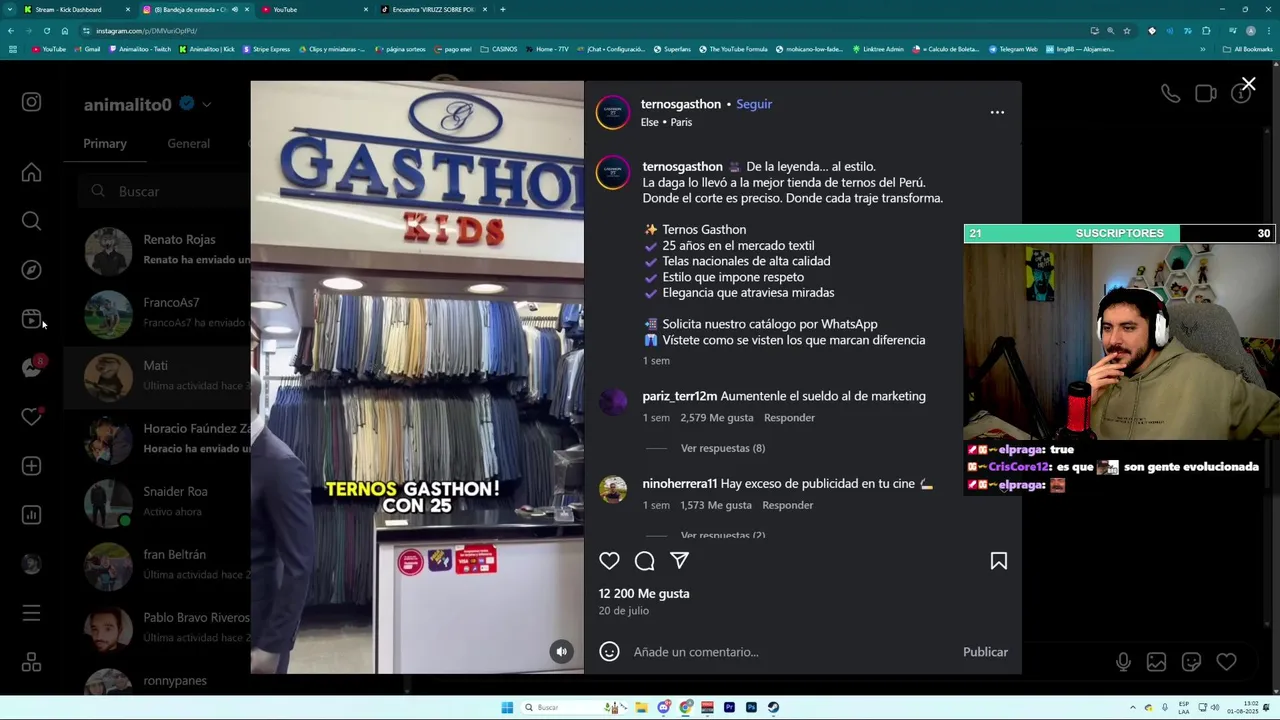Image resolution: width=1280 pixels, height=720 pixels.
Task: Open Windows Start menu
Action: coord(507,707)
